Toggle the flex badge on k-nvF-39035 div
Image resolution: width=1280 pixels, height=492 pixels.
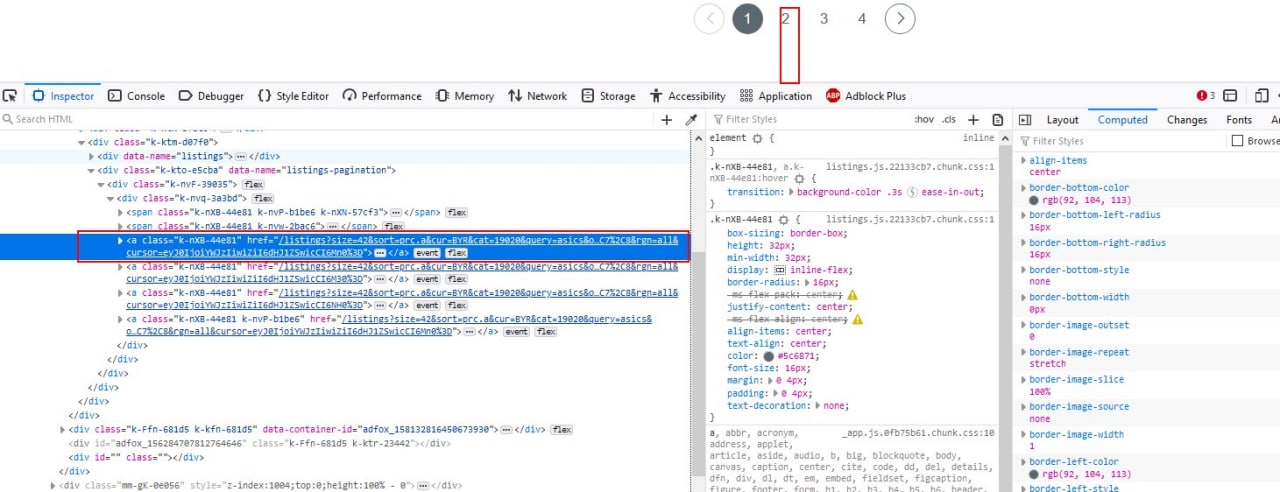tap(254, 184)
